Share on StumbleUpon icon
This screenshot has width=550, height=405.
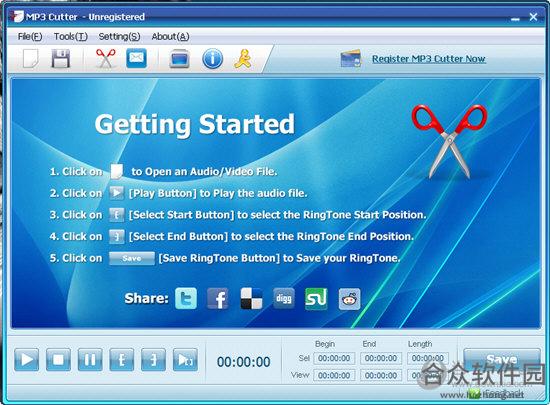tap(316, 299)
